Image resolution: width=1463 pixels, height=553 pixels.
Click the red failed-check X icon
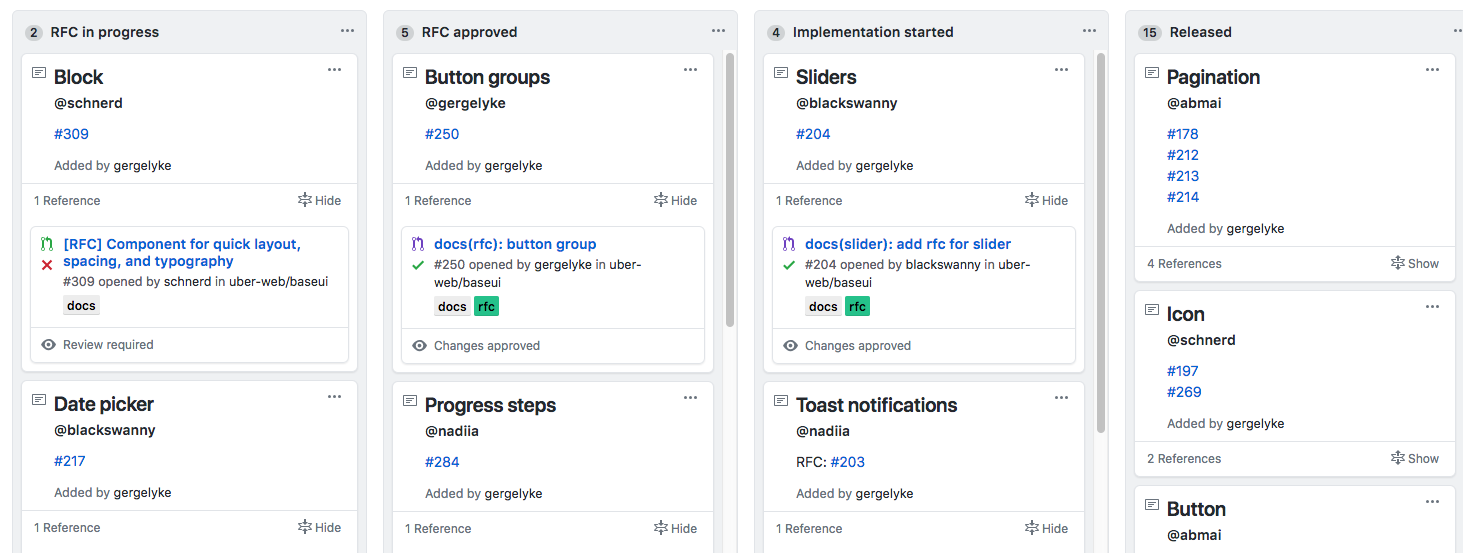(x=47, y=265)
